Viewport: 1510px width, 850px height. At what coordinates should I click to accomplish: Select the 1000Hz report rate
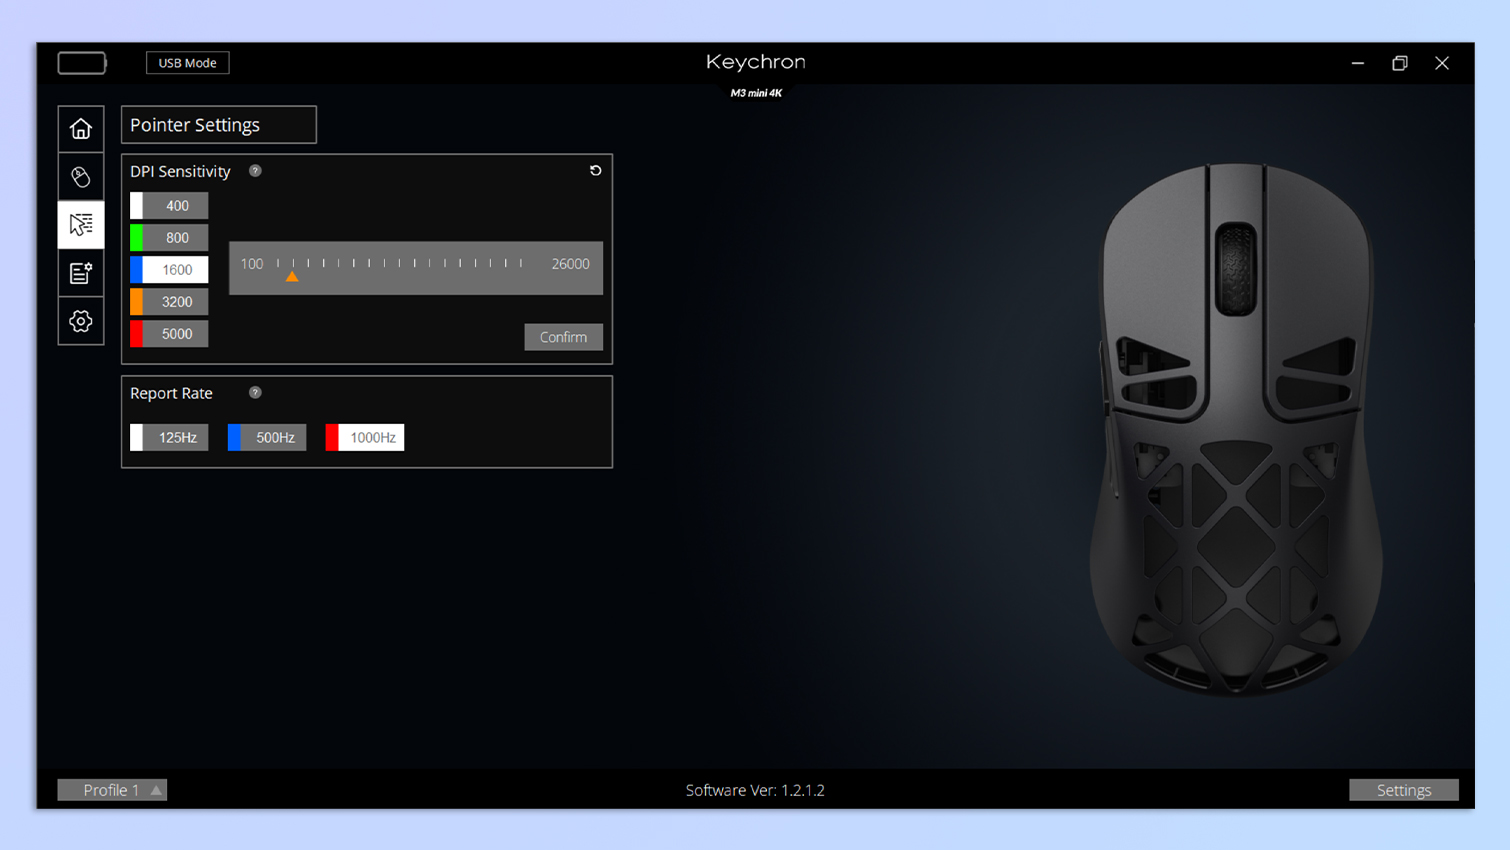coord(365,438)
